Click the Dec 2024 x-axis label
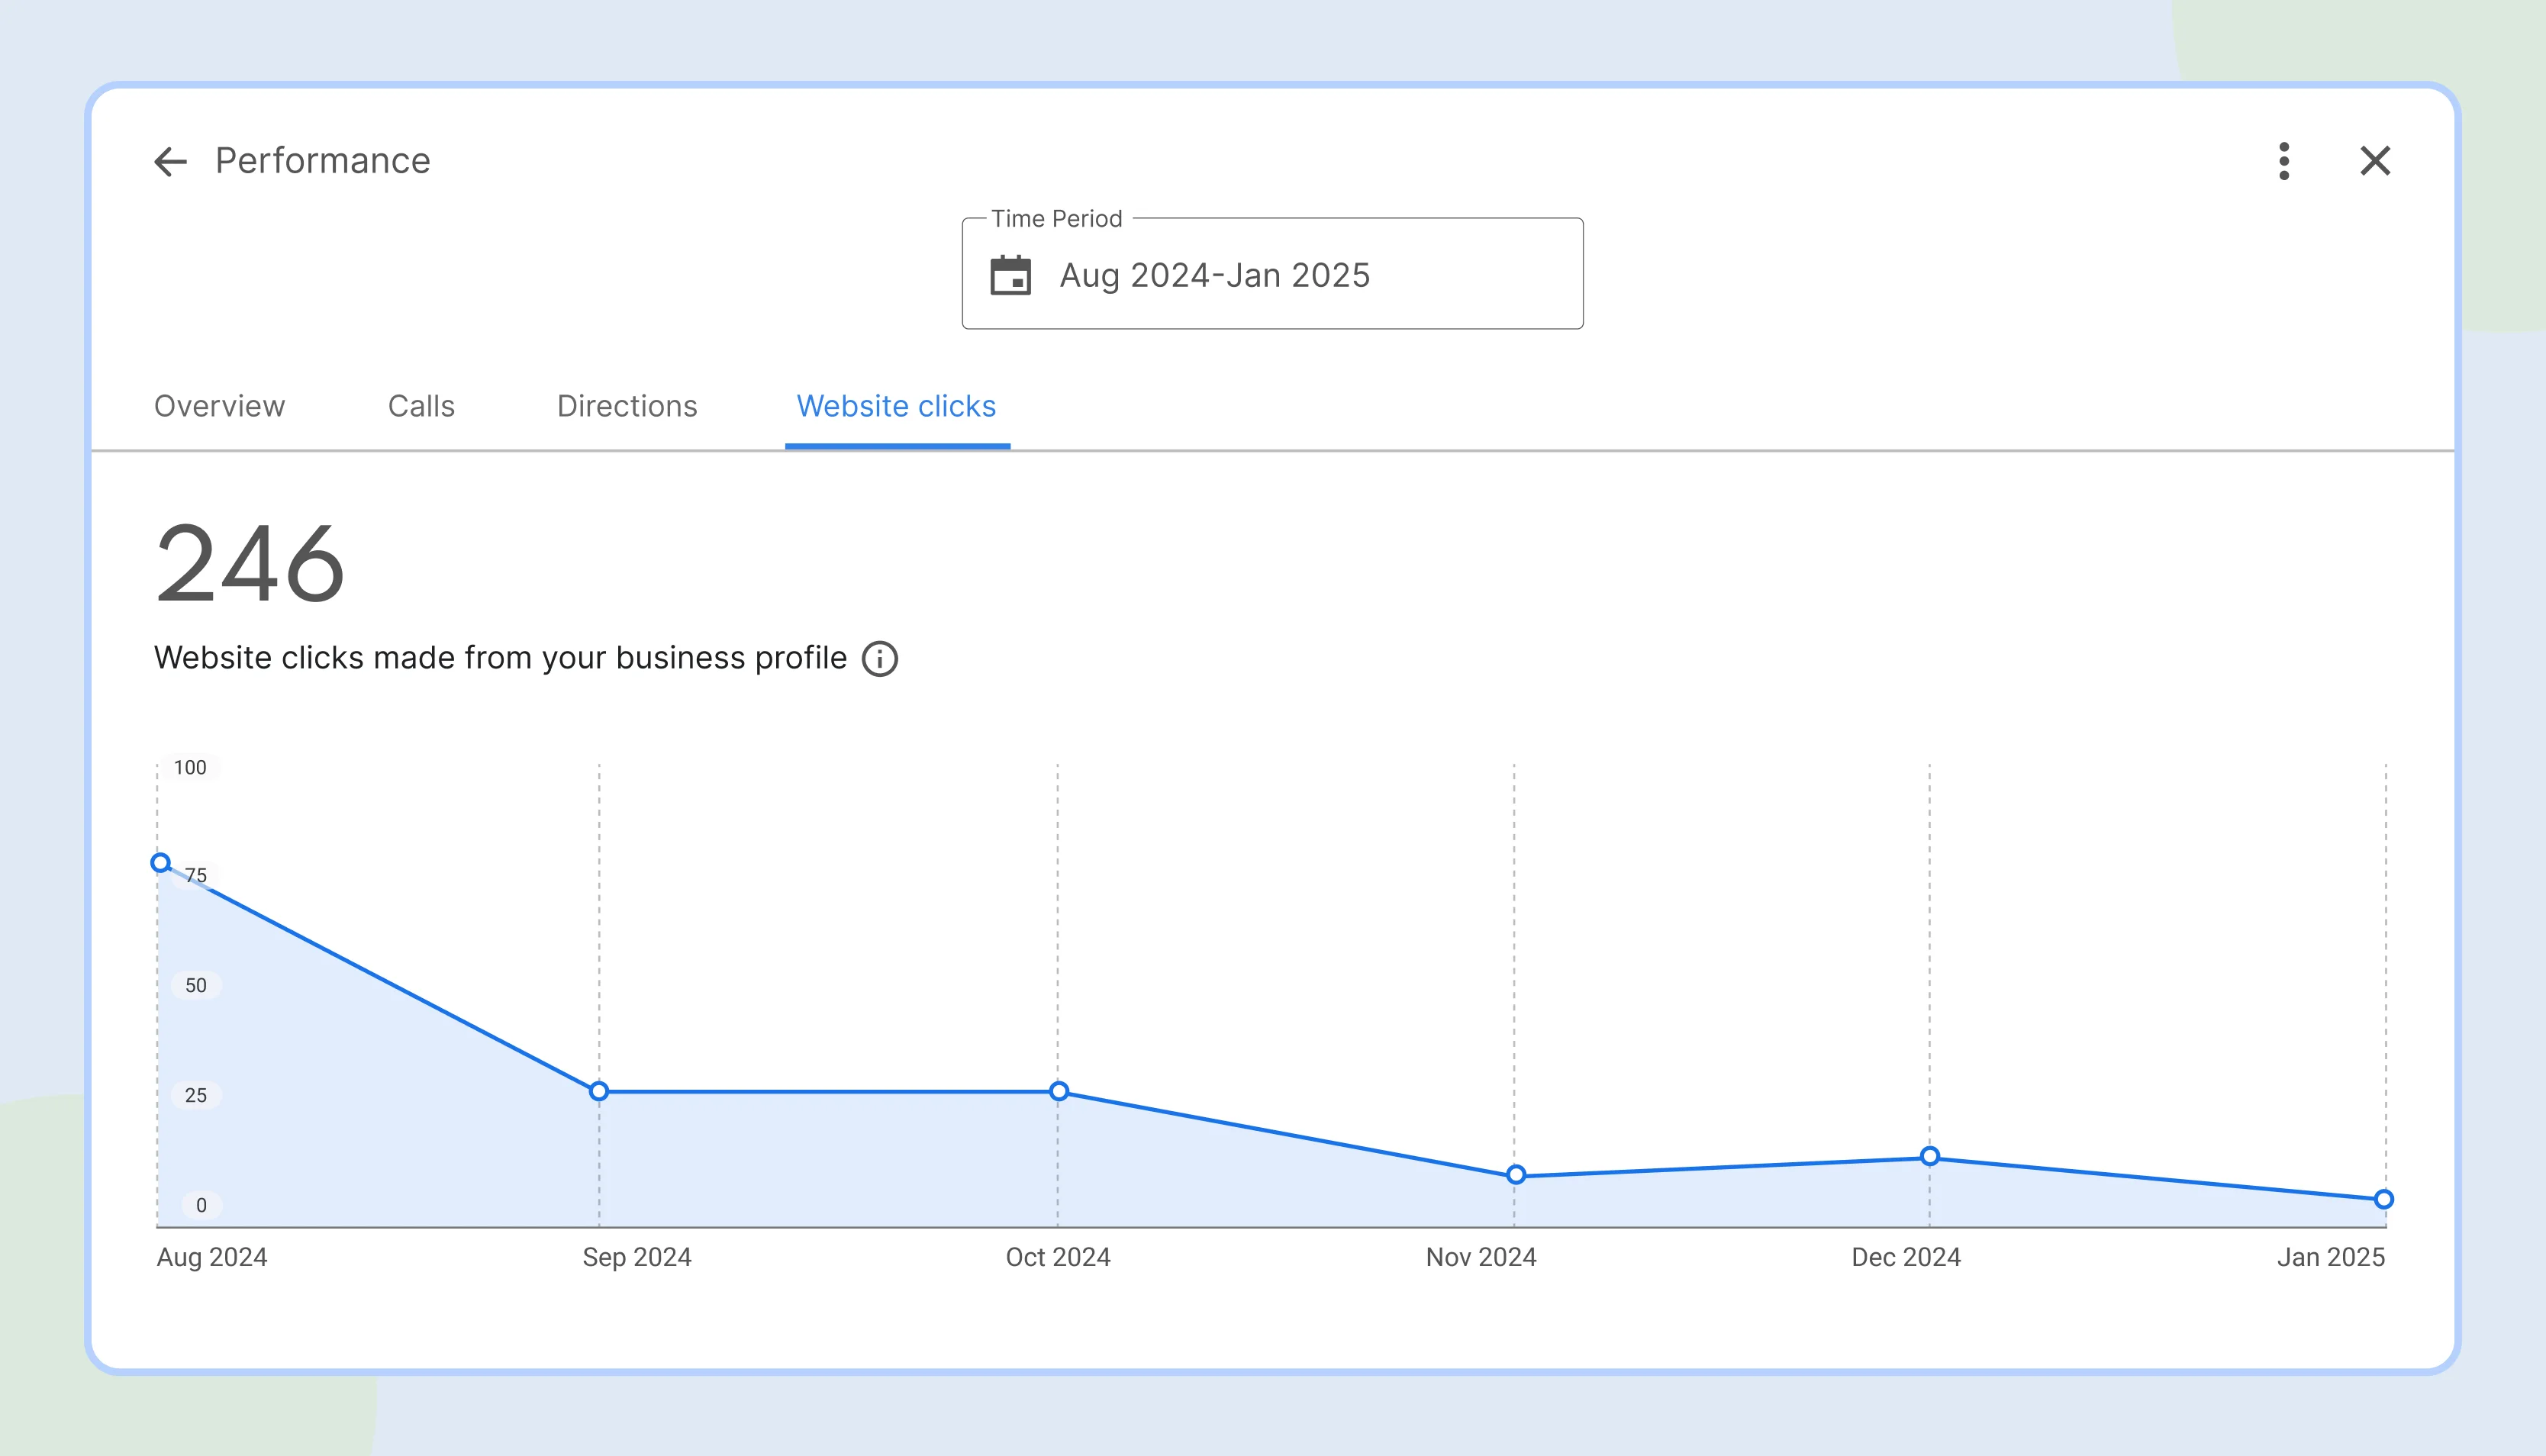This screenshot has height=1456, width=2546. click(1906, 1257)
